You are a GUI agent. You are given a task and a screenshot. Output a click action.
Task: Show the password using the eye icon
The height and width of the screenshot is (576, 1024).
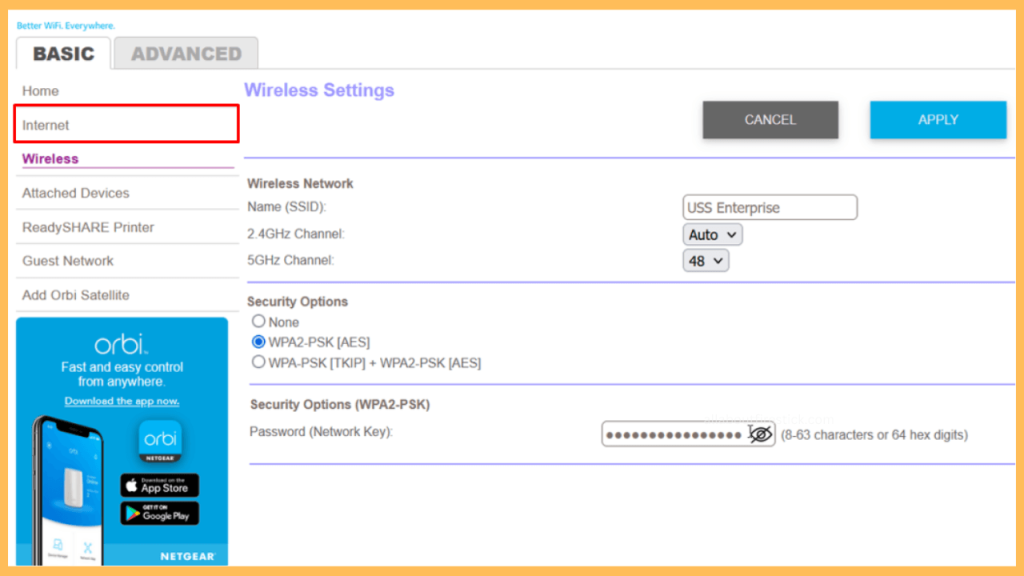(759, 434)
